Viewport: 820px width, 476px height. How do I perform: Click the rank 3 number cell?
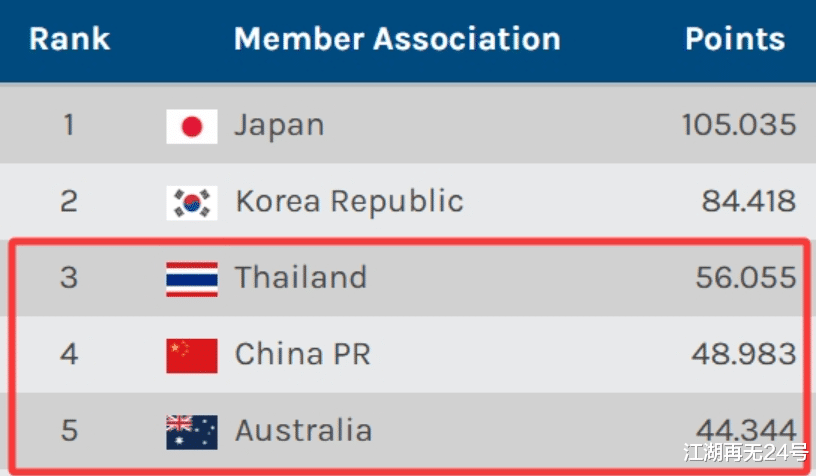coord(68,278)
